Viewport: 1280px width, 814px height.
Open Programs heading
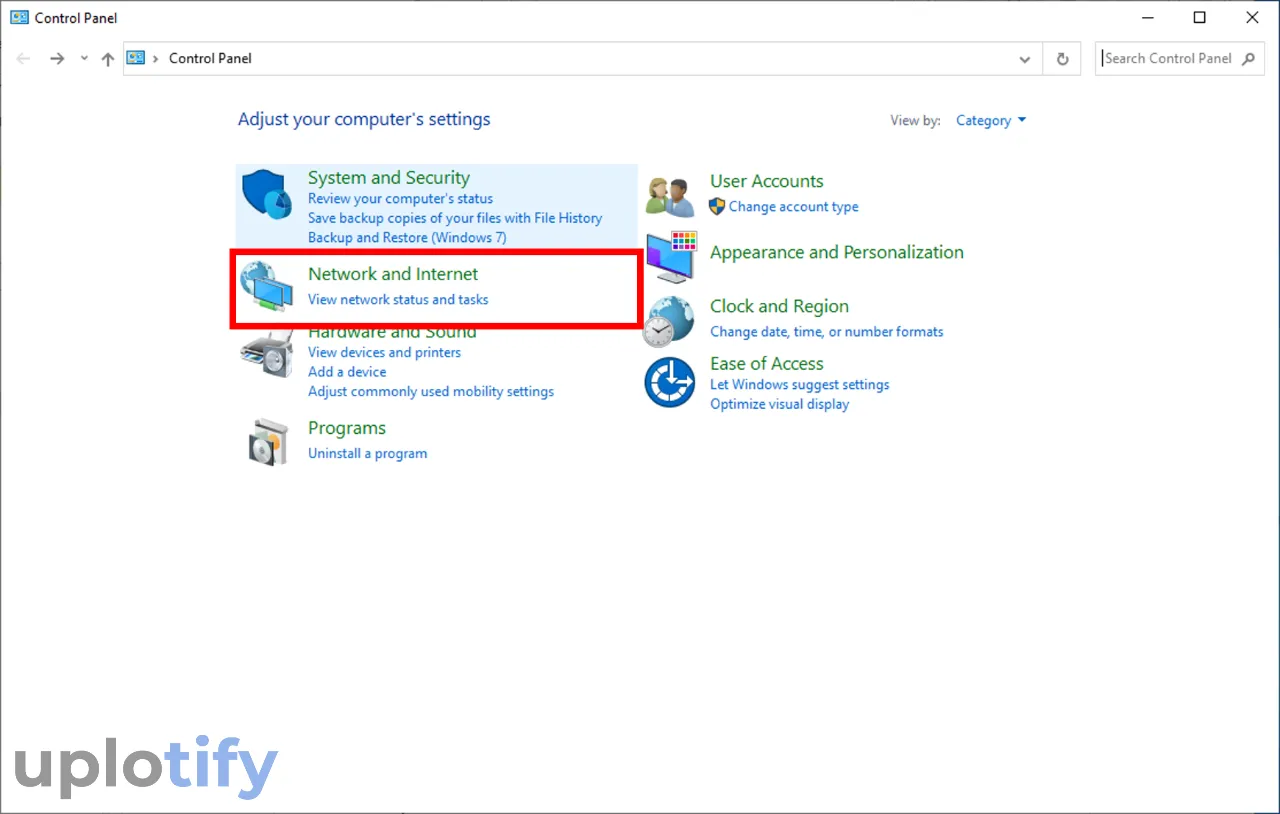(x=347, y=428)
